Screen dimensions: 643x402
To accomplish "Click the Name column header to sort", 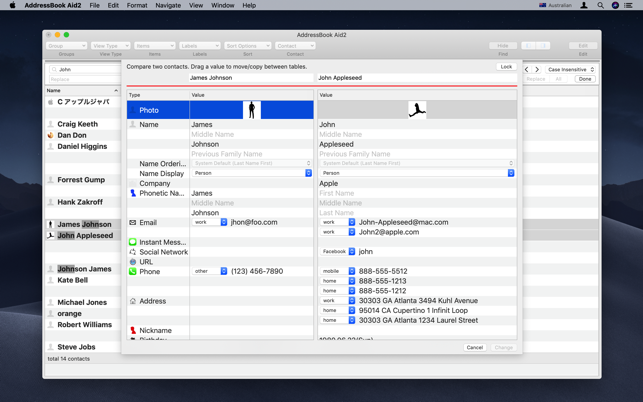I will 82,90.
